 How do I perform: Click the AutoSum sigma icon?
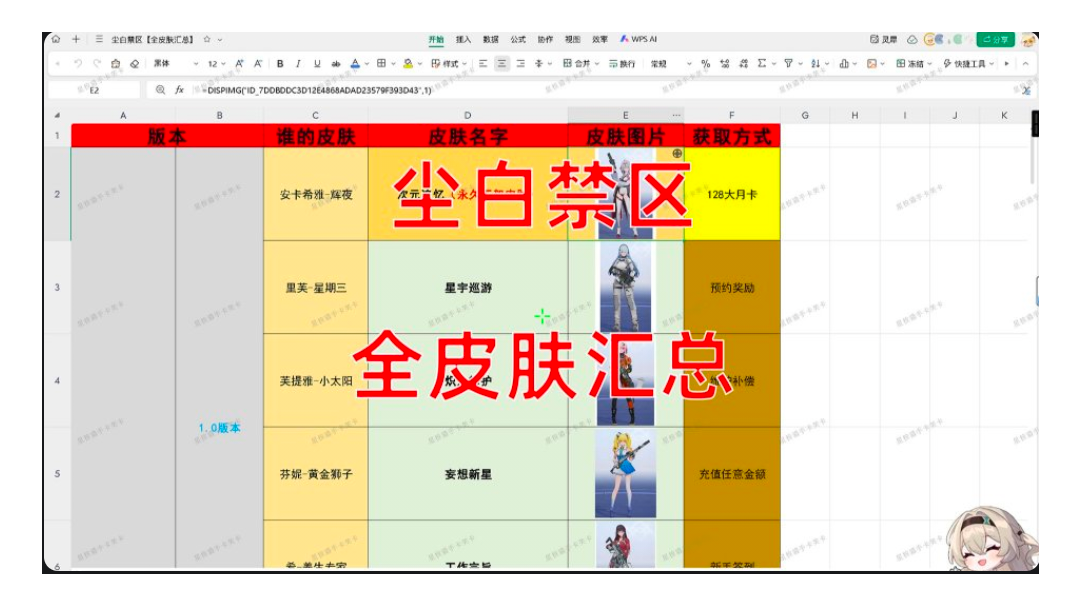[x=762, y=63]
